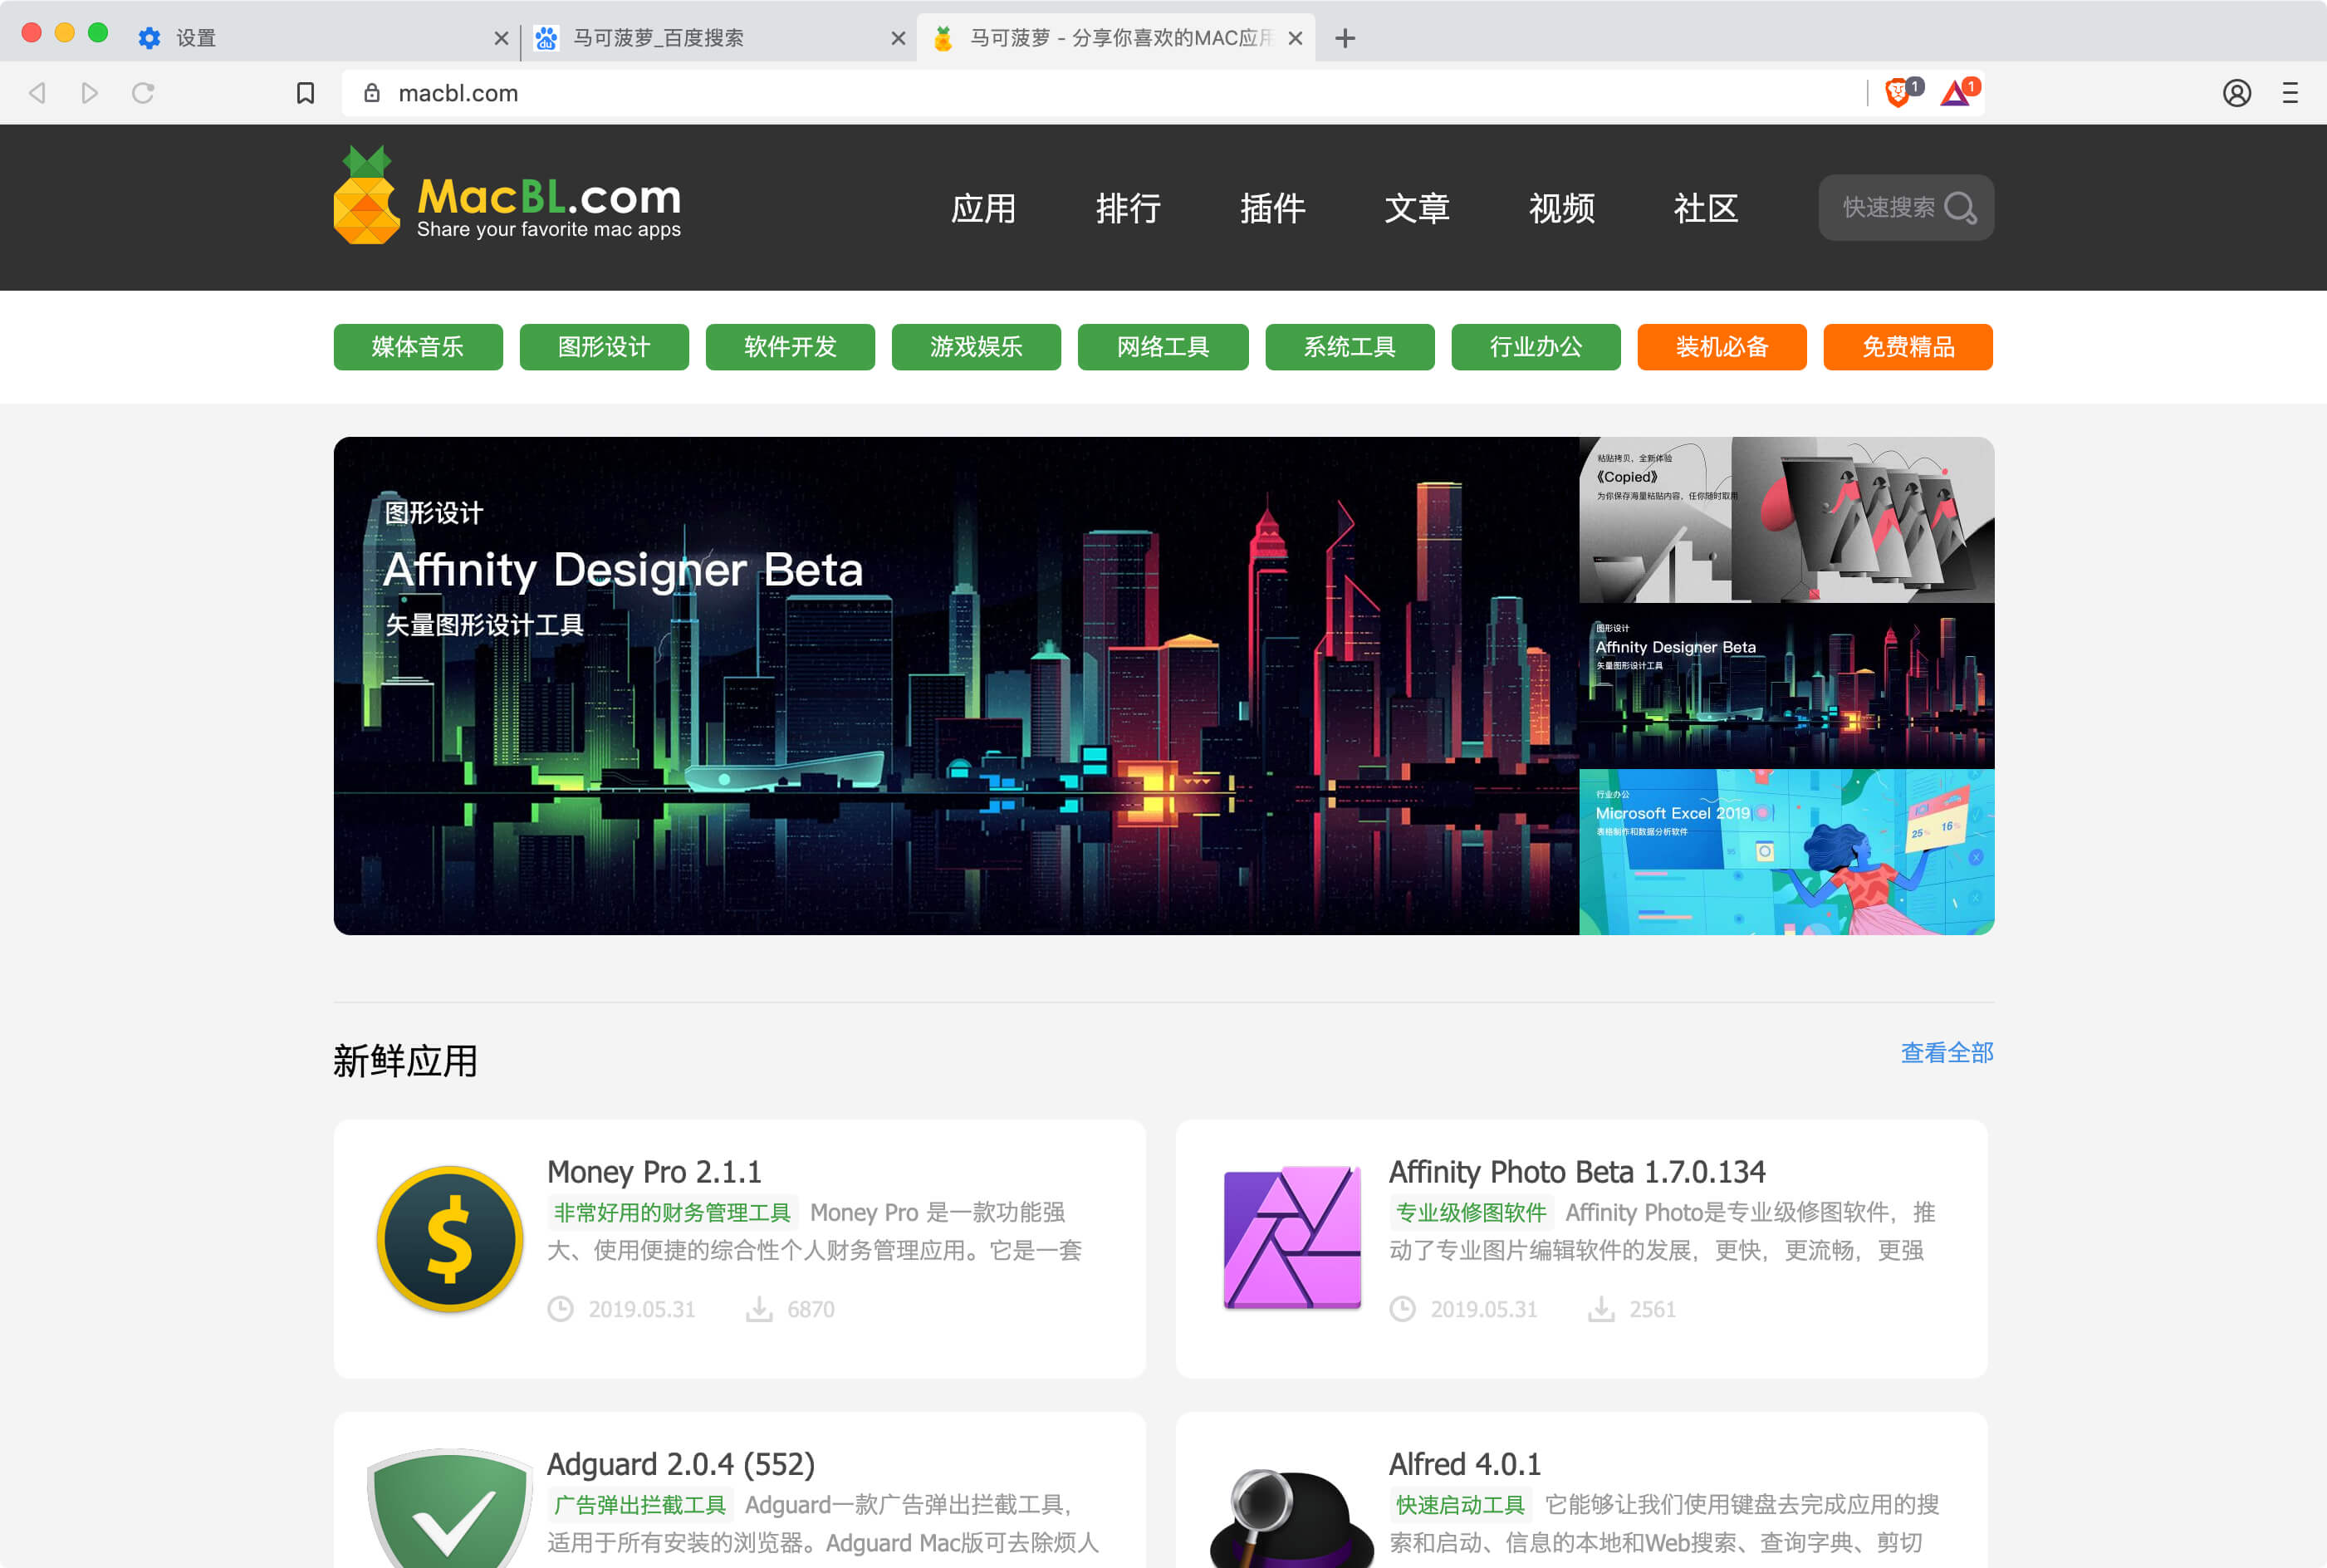Select the orange 装机必备 button
Screen dimensions: 2327x1568
1722,347
